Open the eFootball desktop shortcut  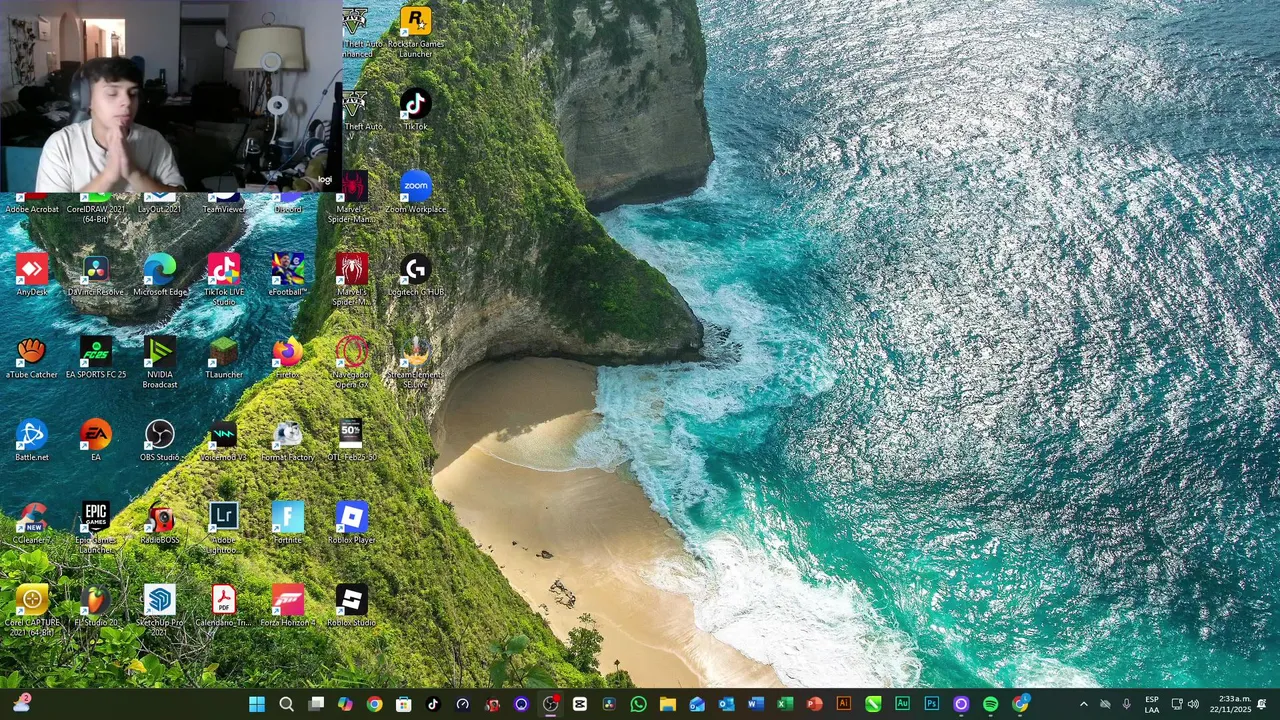(287, 275)
